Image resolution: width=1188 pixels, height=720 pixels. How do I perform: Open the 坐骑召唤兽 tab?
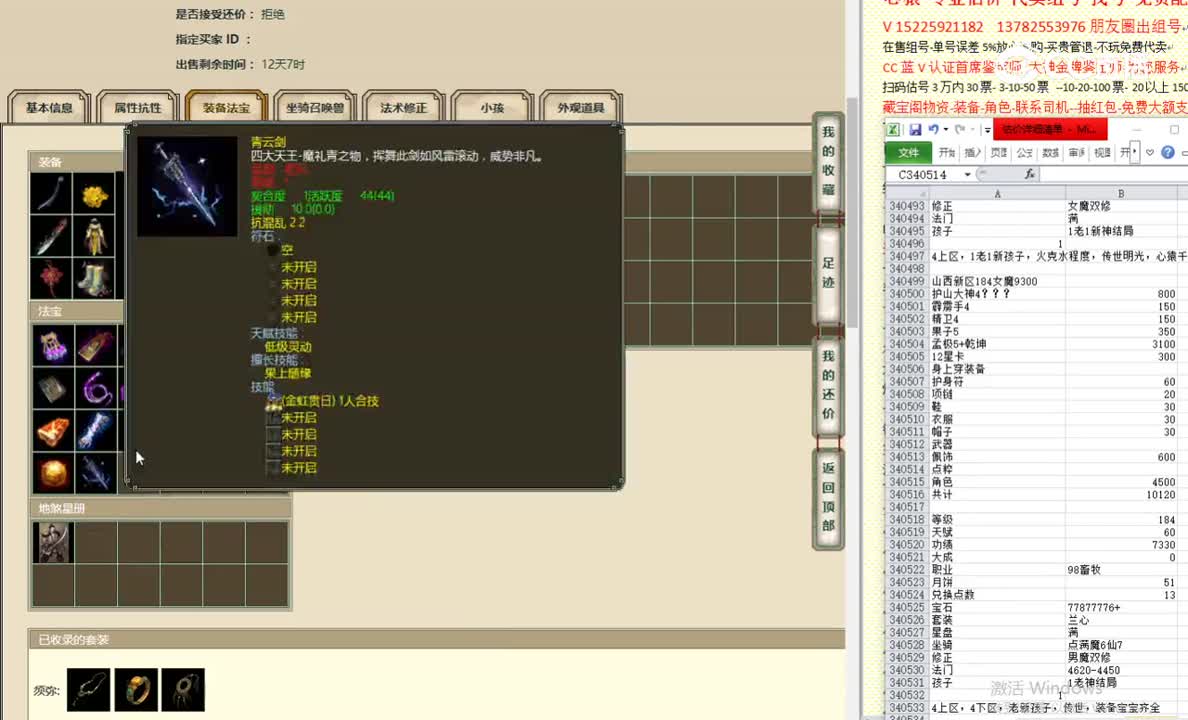[314, 108]
